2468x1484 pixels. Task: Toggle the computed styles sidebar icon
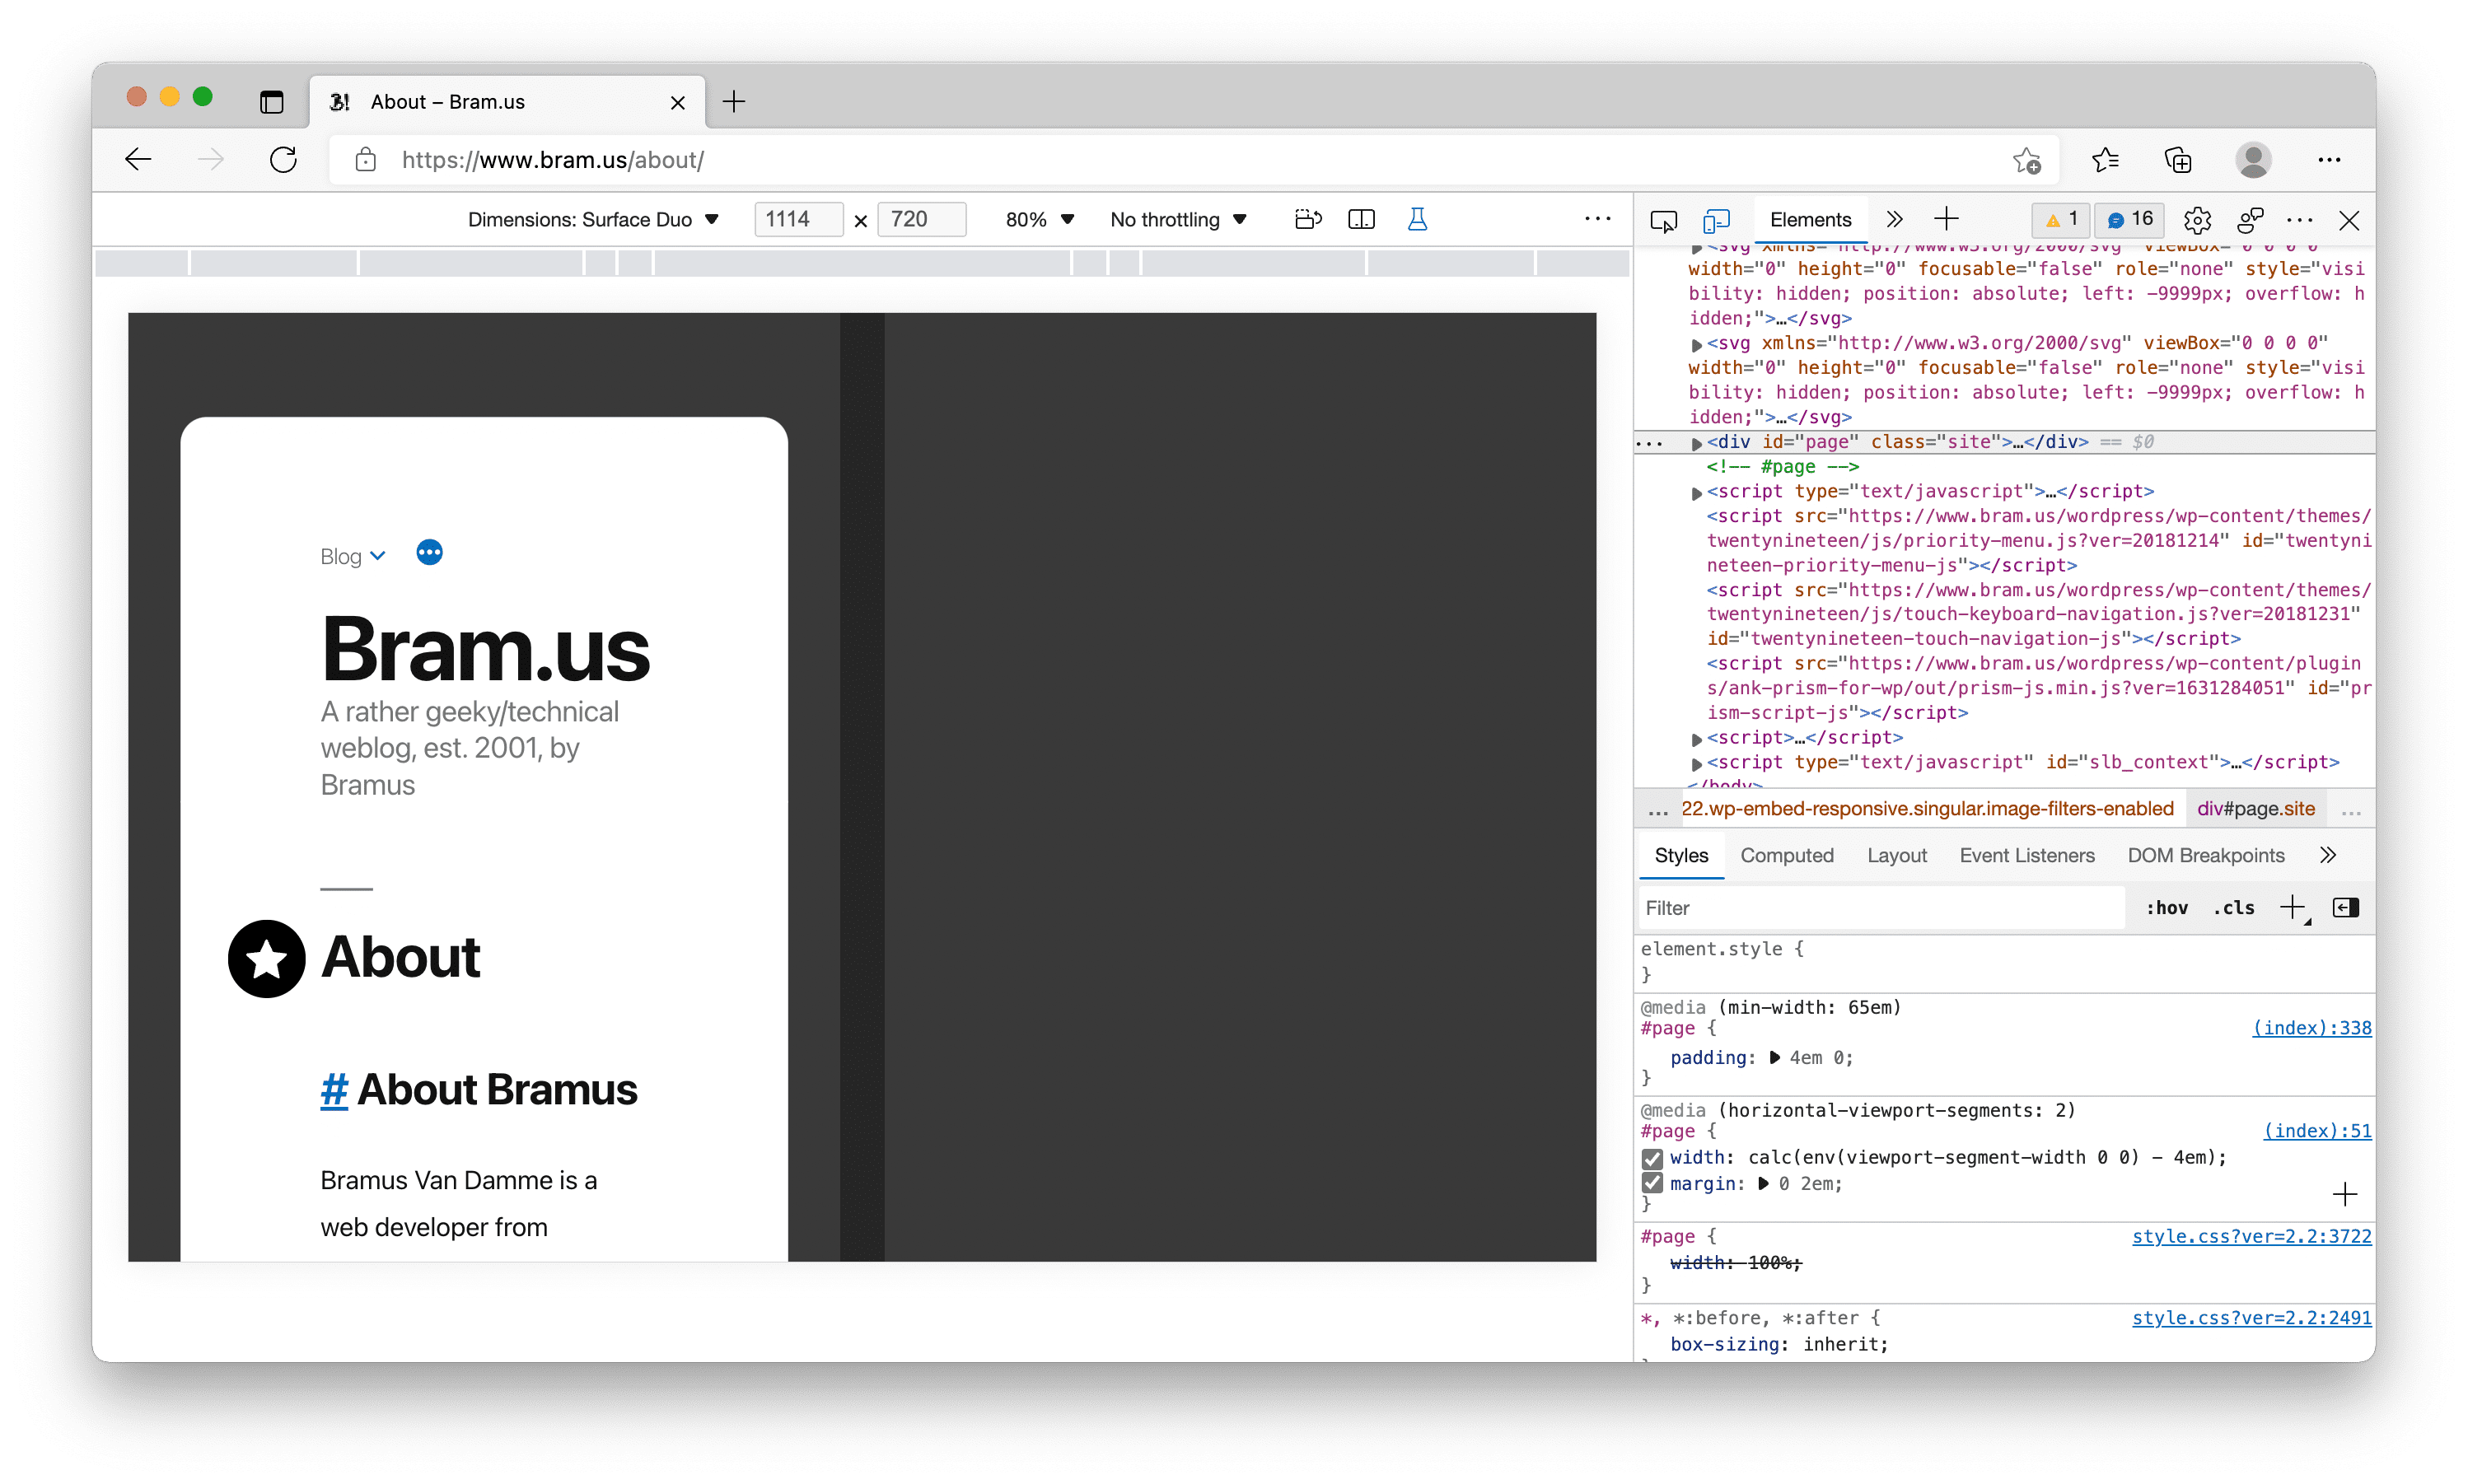tap(2345, 907)
